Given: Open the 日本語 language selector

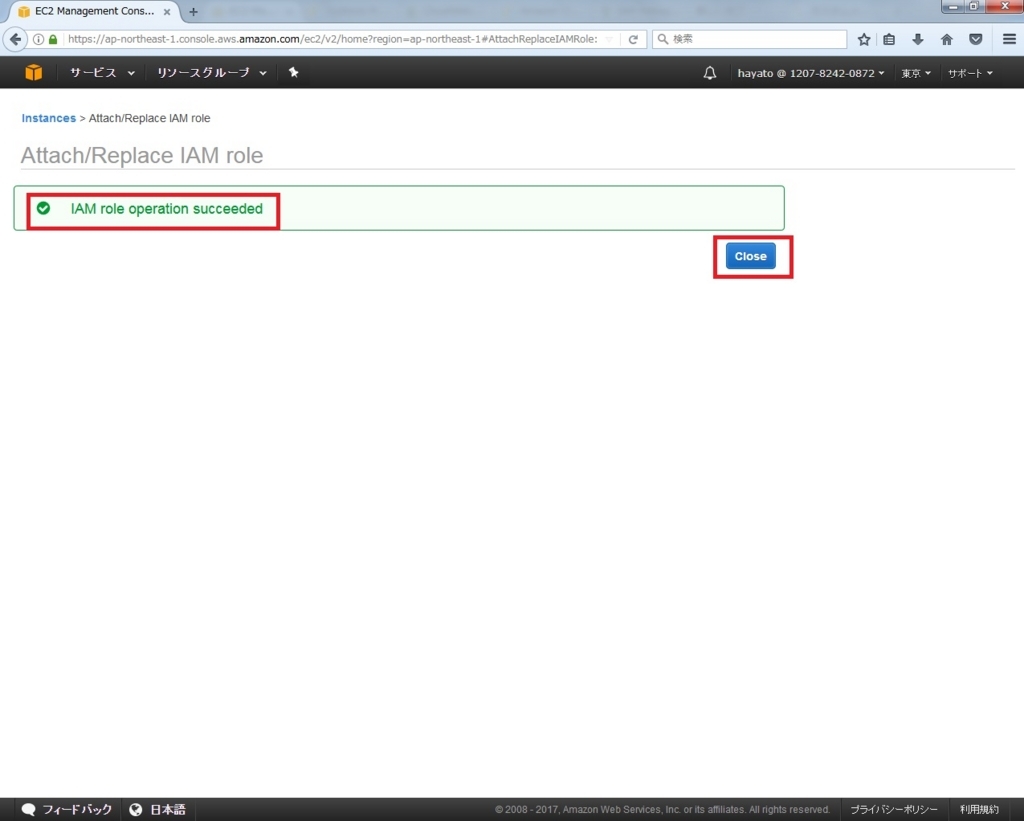Looking at the screenshot, I should 157,809.
